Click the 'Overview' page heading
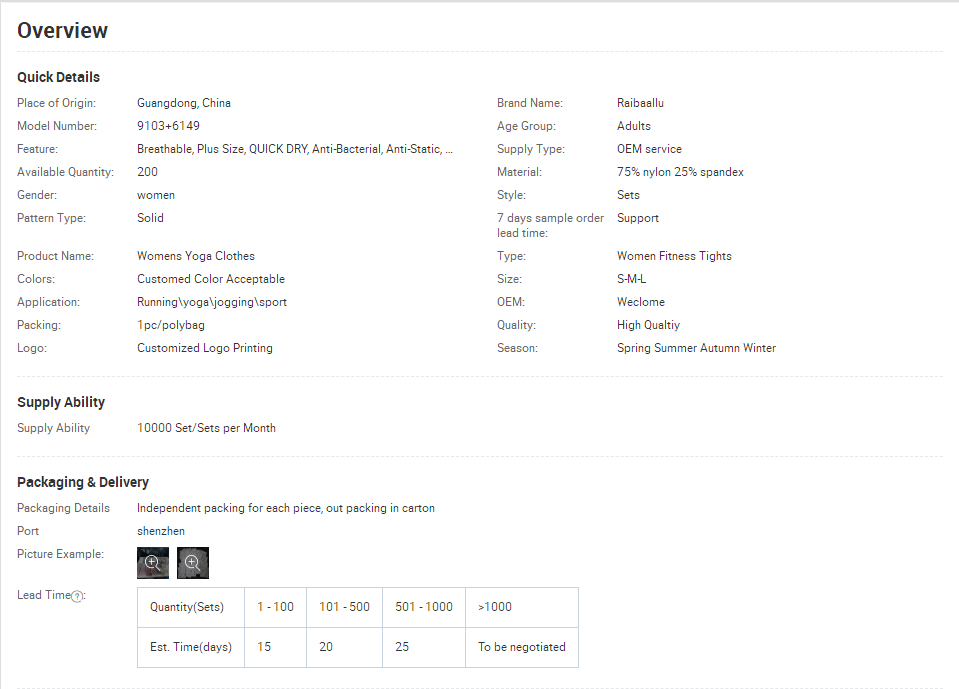 [62, 31]
